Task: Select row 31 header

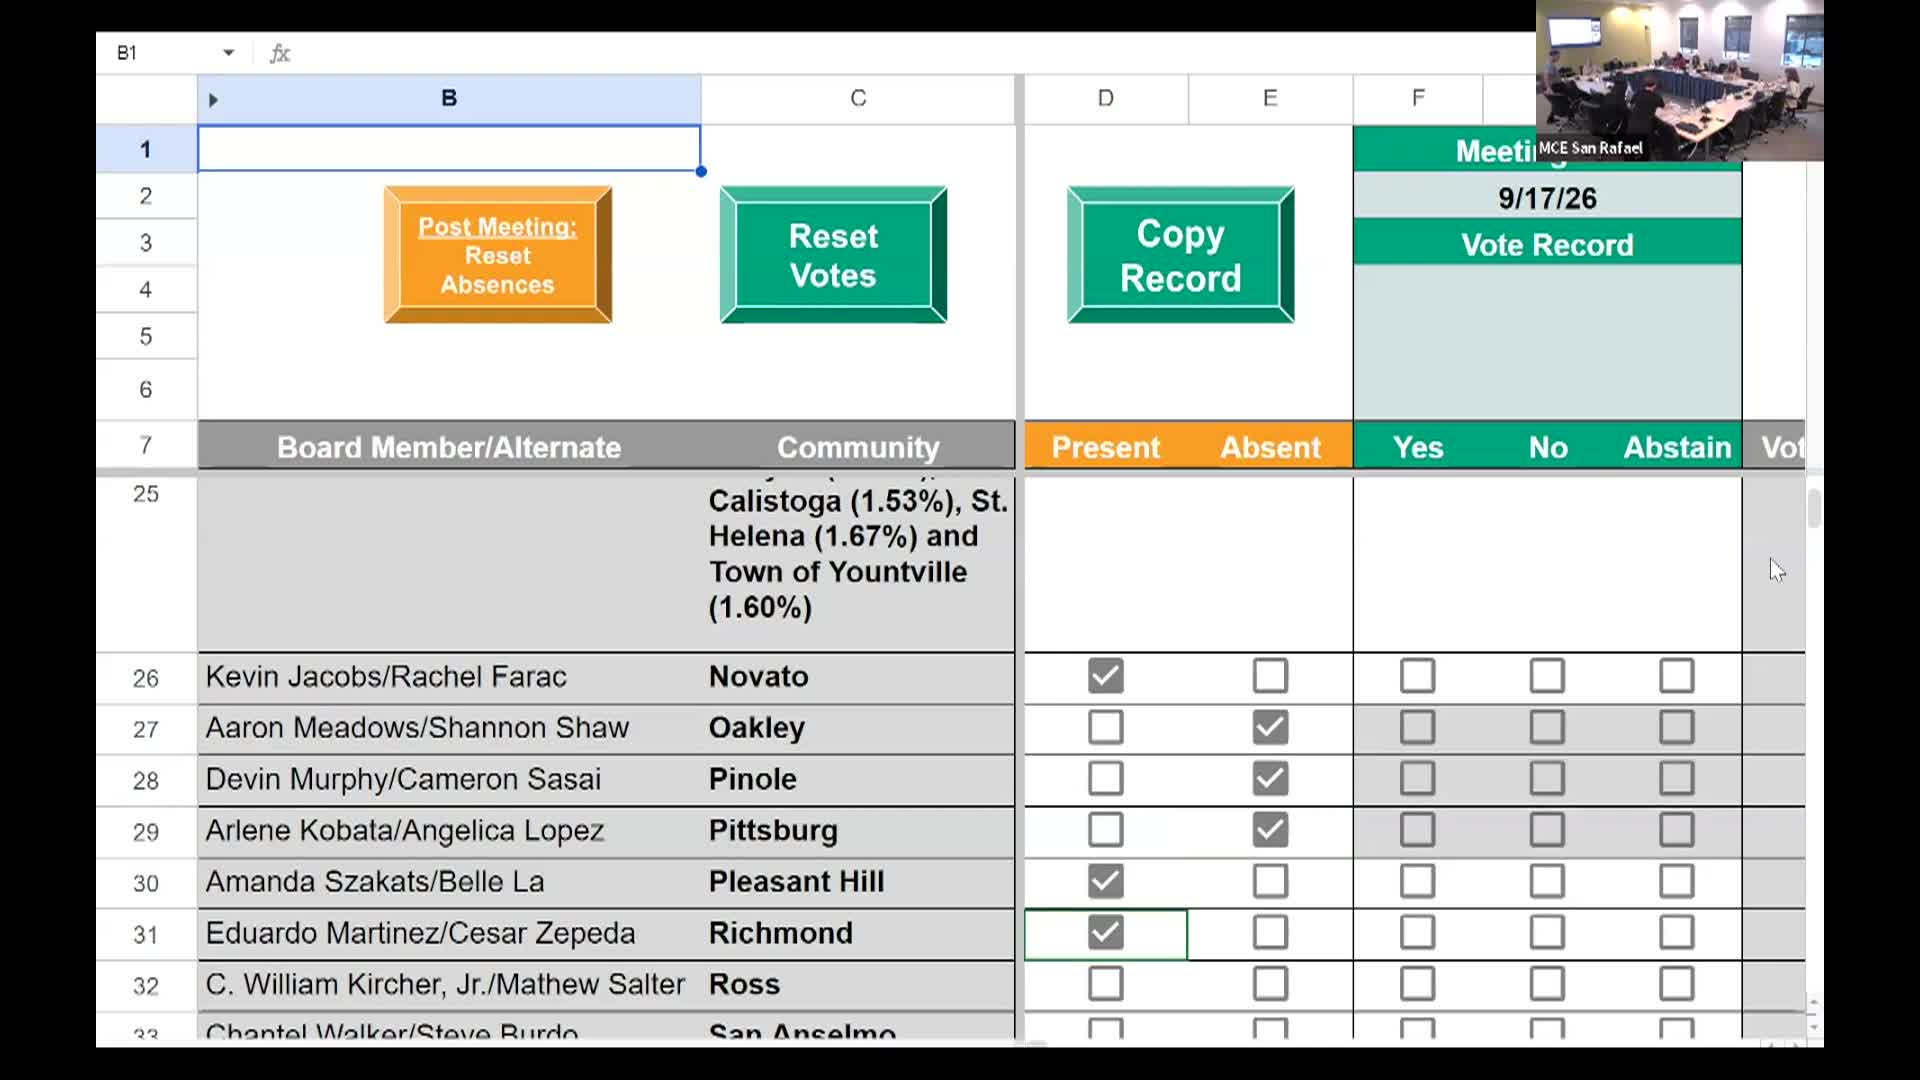Action: [x=146, y=934]
